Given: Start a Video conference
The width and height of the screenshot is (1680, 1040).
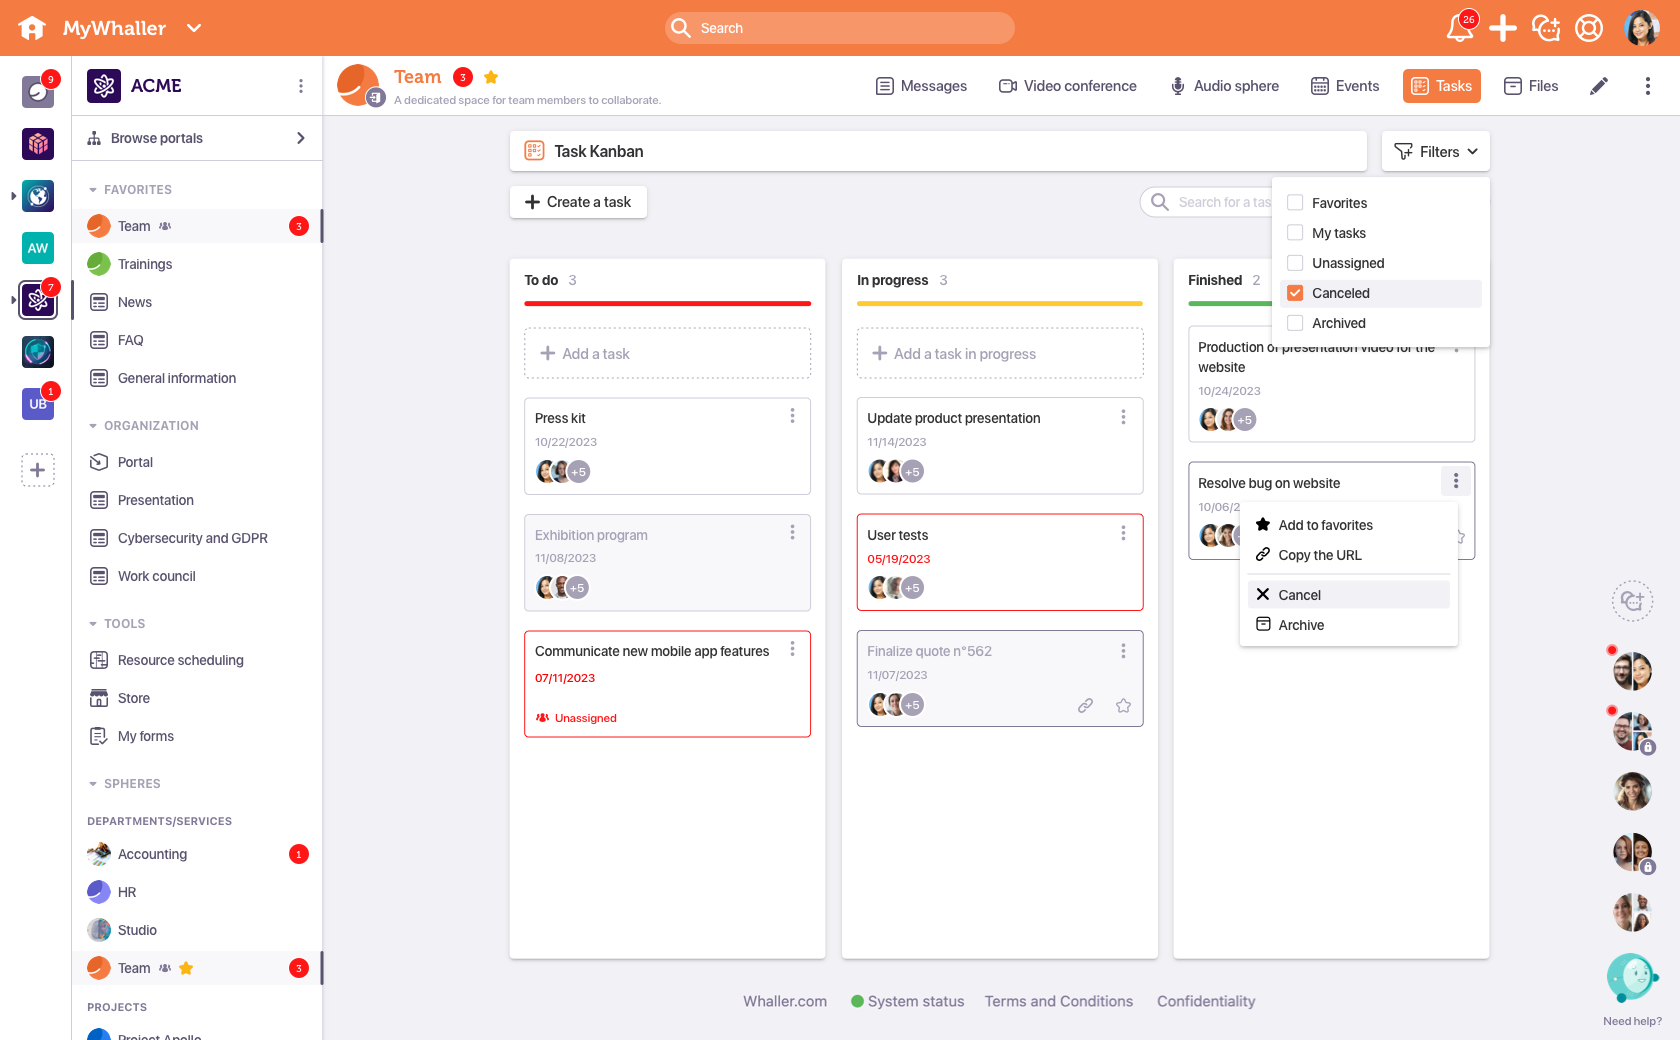Looking at the screenshot, I should click(x=1067, y=86).
